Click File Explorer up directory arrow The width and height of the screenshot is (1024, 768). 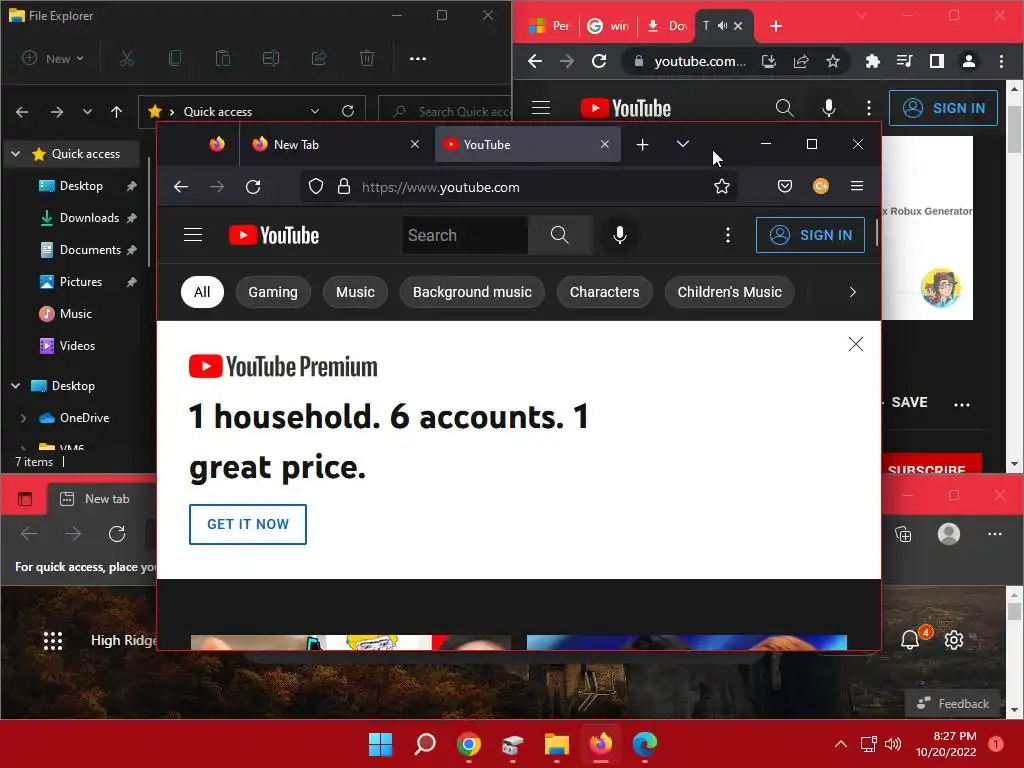click(116, 112)
